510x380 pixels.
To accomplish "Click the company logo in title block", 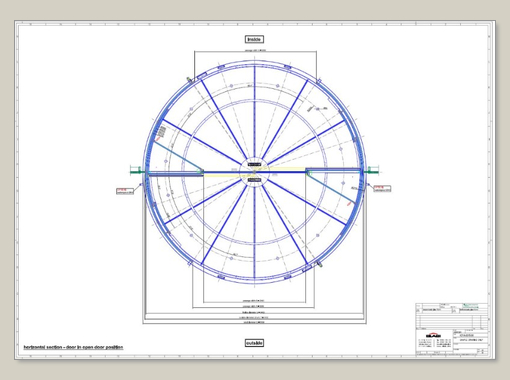I will (433, 335).
